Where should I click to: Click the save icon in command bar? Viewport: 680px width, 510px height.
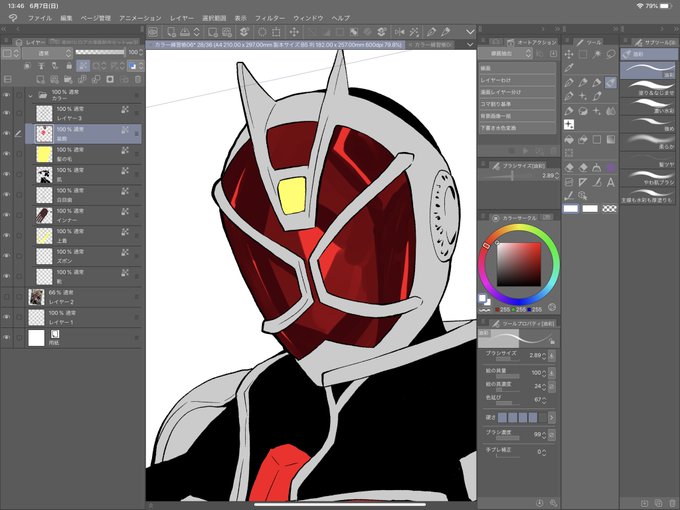(185, 32)
